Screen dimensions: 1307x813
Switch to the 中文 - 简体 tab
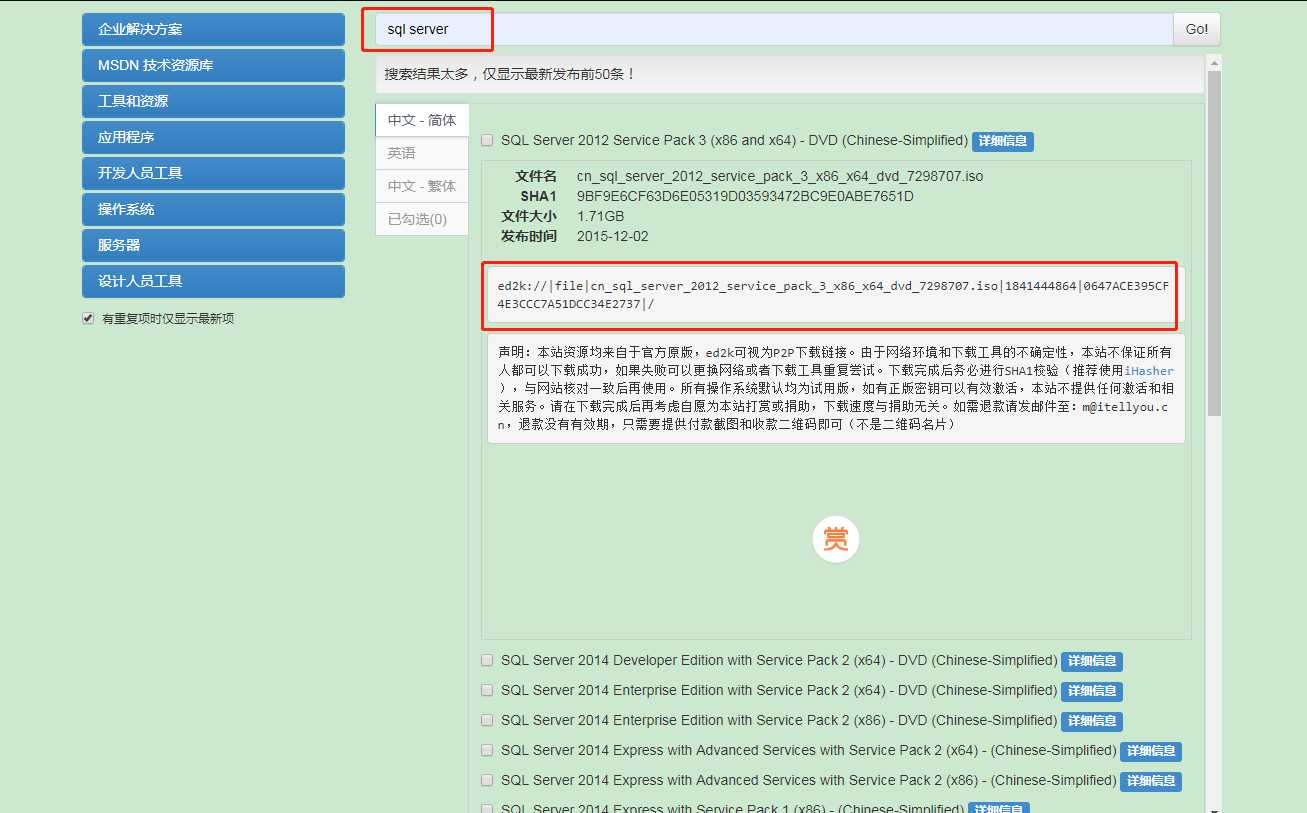point(422,120)
